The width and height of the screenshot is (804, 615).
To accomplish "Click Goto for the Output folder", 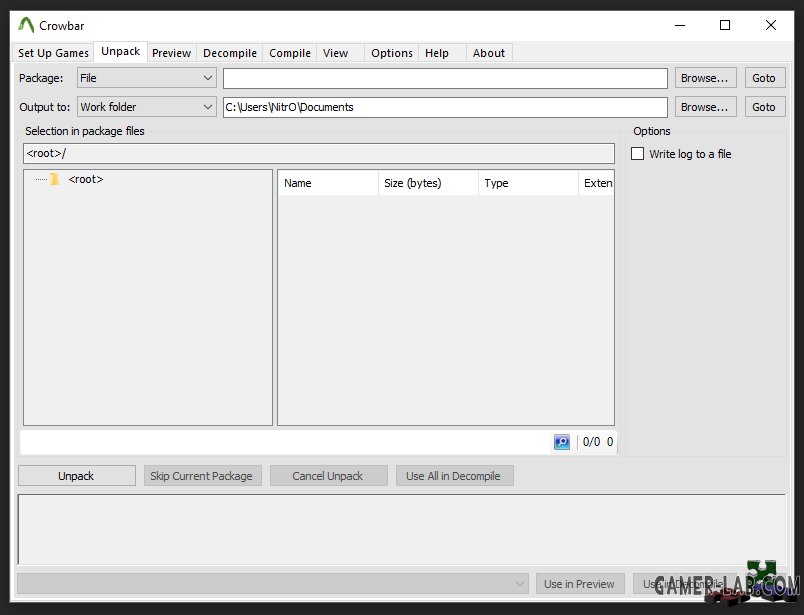I will pos(765,107).
